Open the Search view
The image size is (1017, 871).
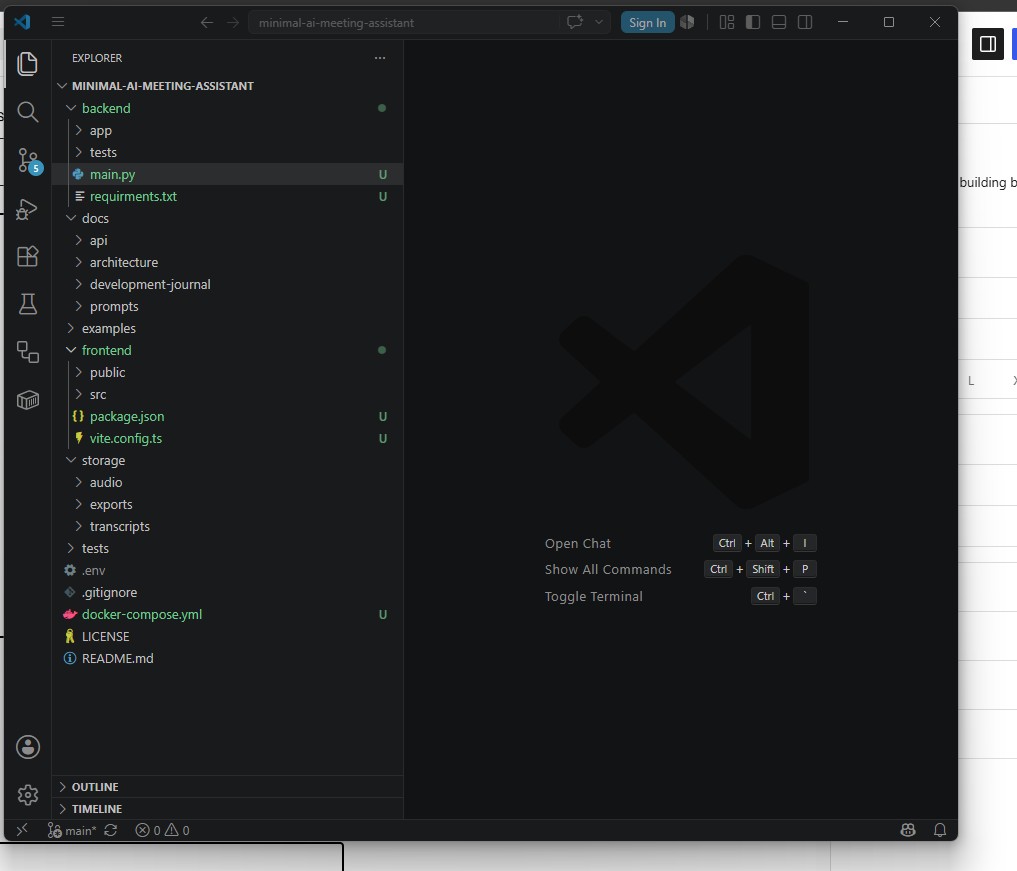27,112
